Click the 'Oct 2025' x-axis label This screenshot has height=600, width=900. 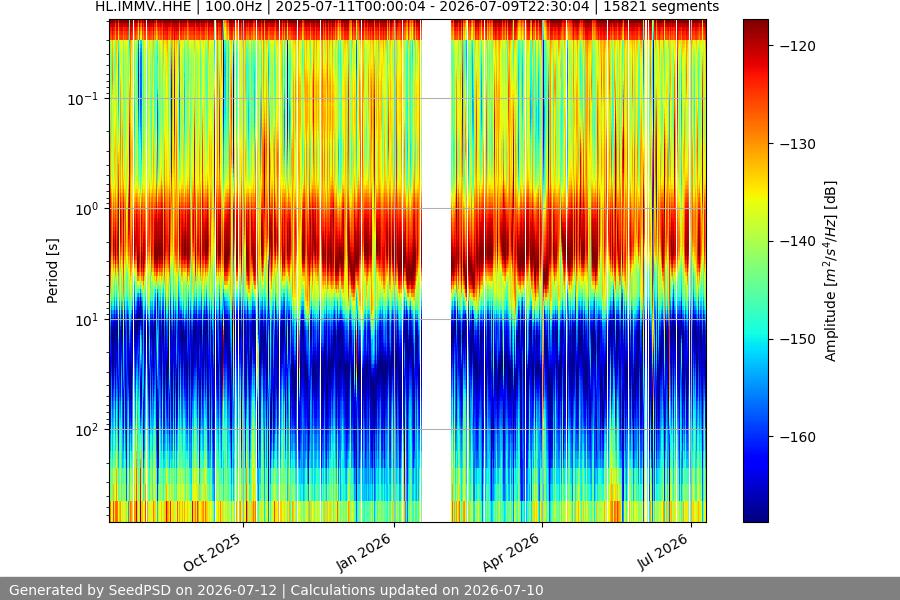(212, 553)
